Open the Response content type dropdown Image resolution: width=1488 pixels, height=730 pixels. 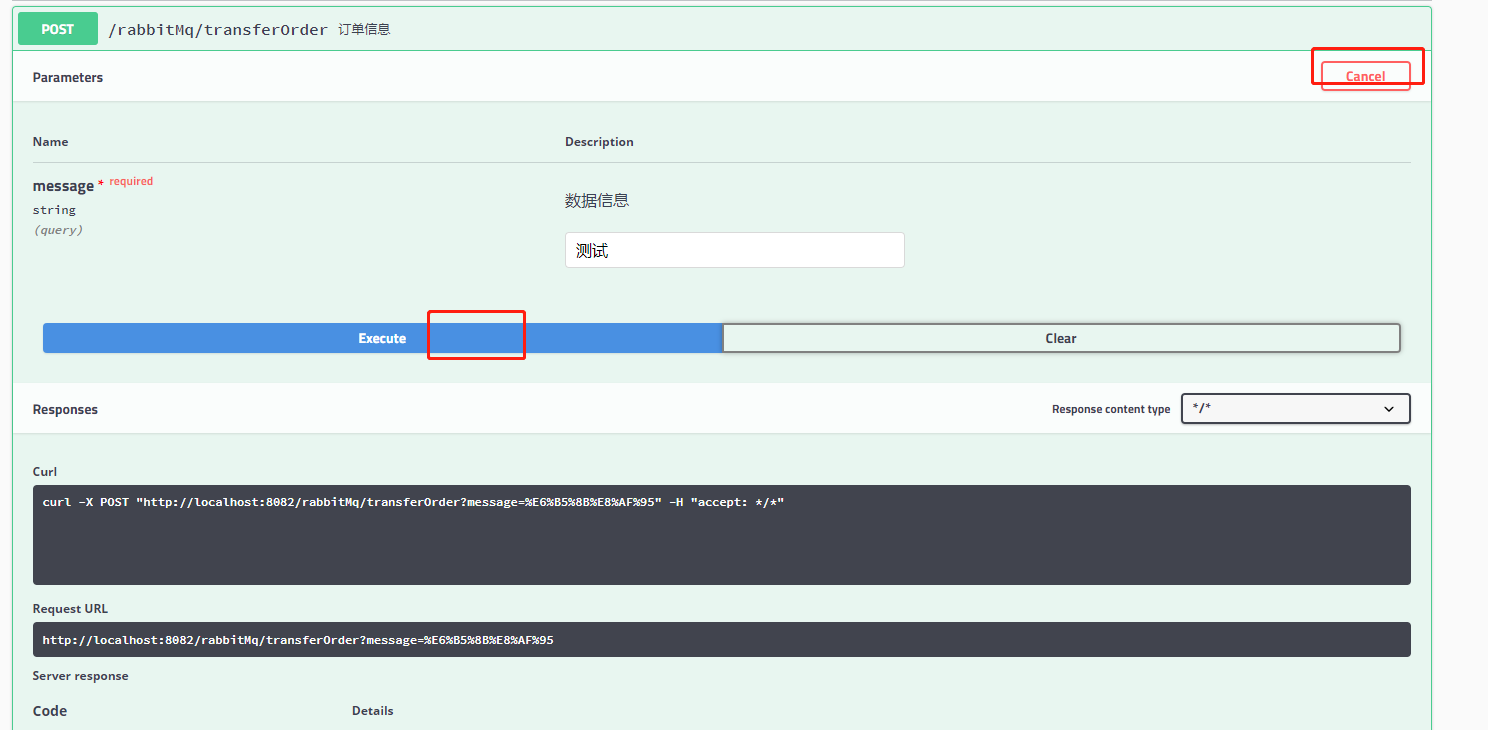click(x=1295, y=409)
